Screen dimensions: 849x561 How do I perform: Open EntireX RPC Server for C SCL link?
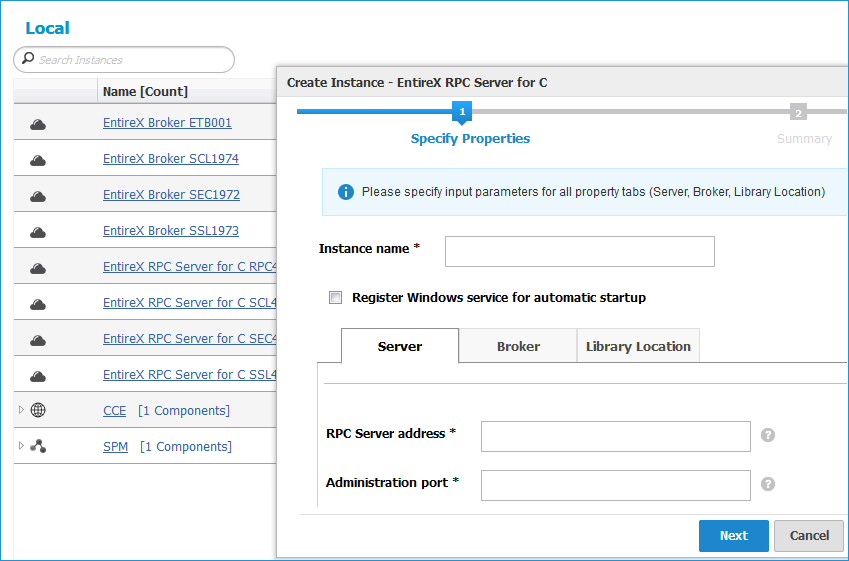(190, 303)
